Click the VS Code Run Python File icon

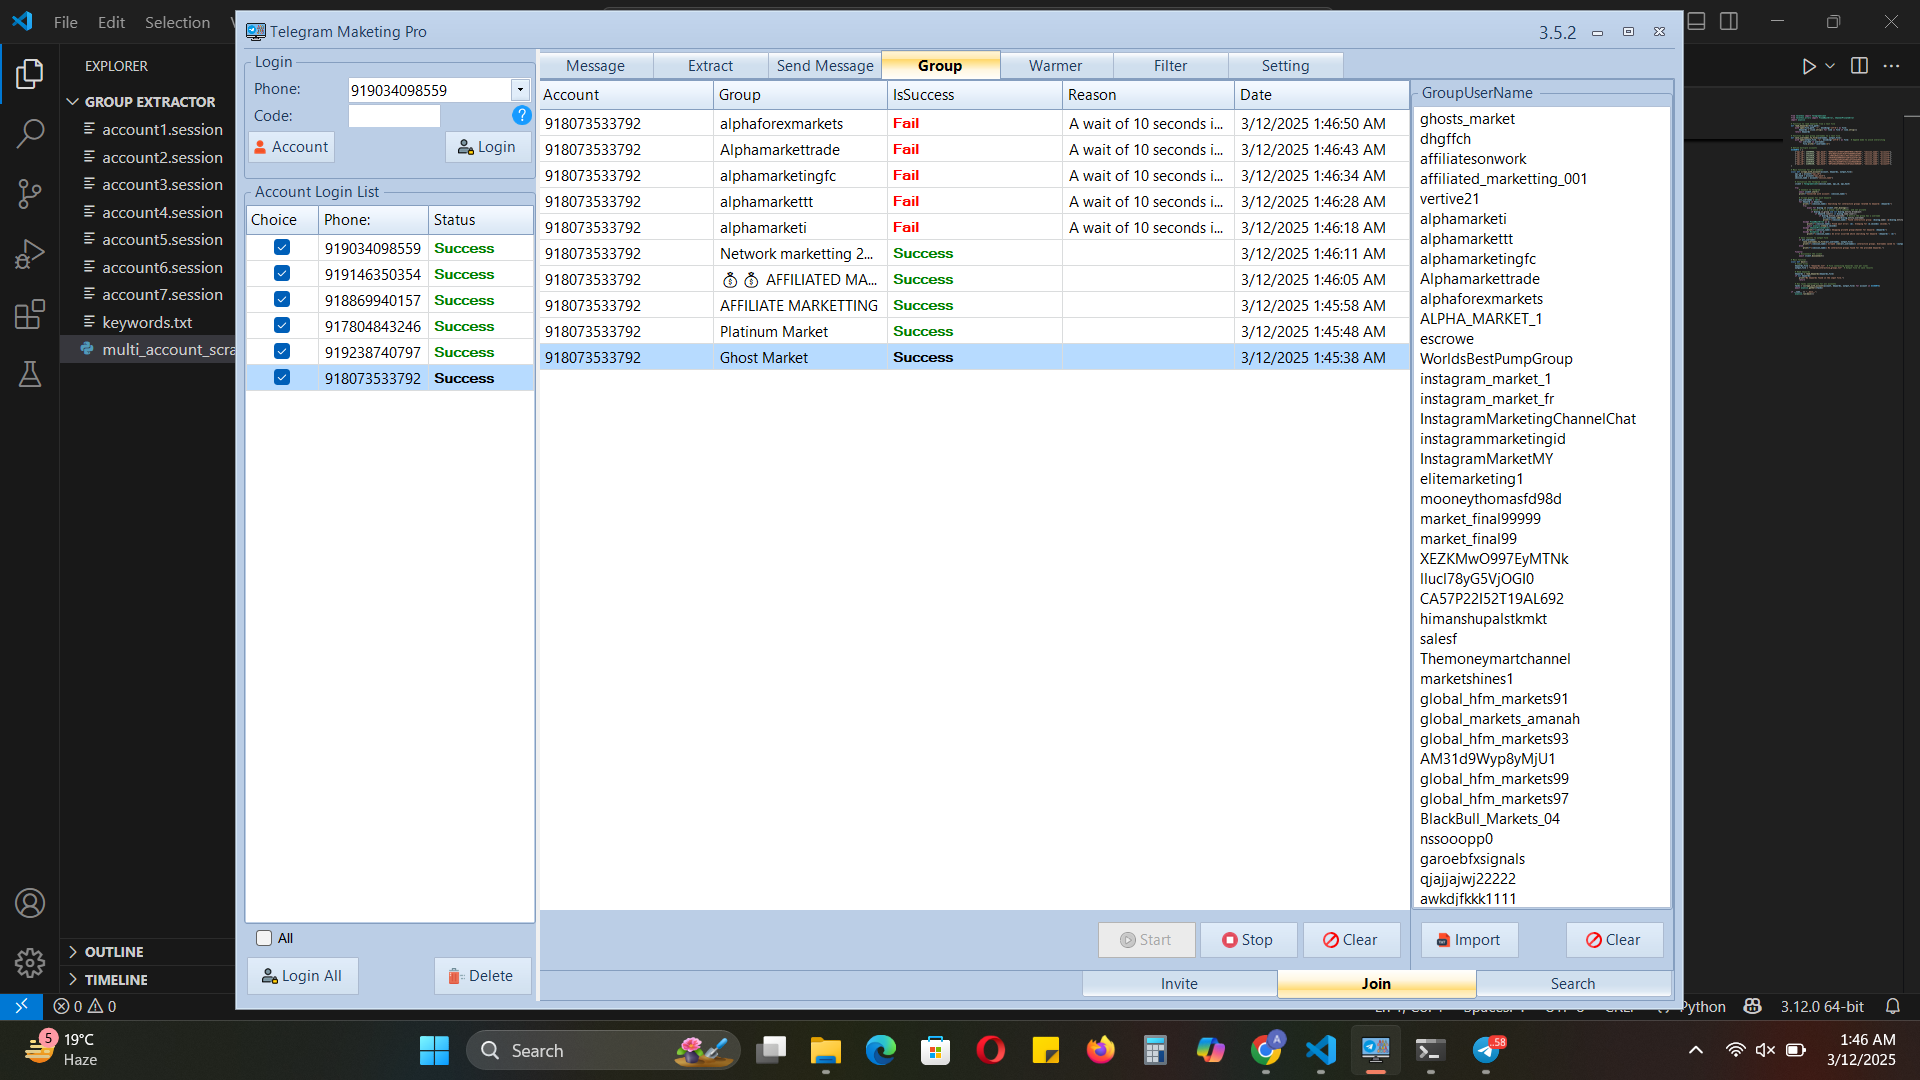(1808, 66)
